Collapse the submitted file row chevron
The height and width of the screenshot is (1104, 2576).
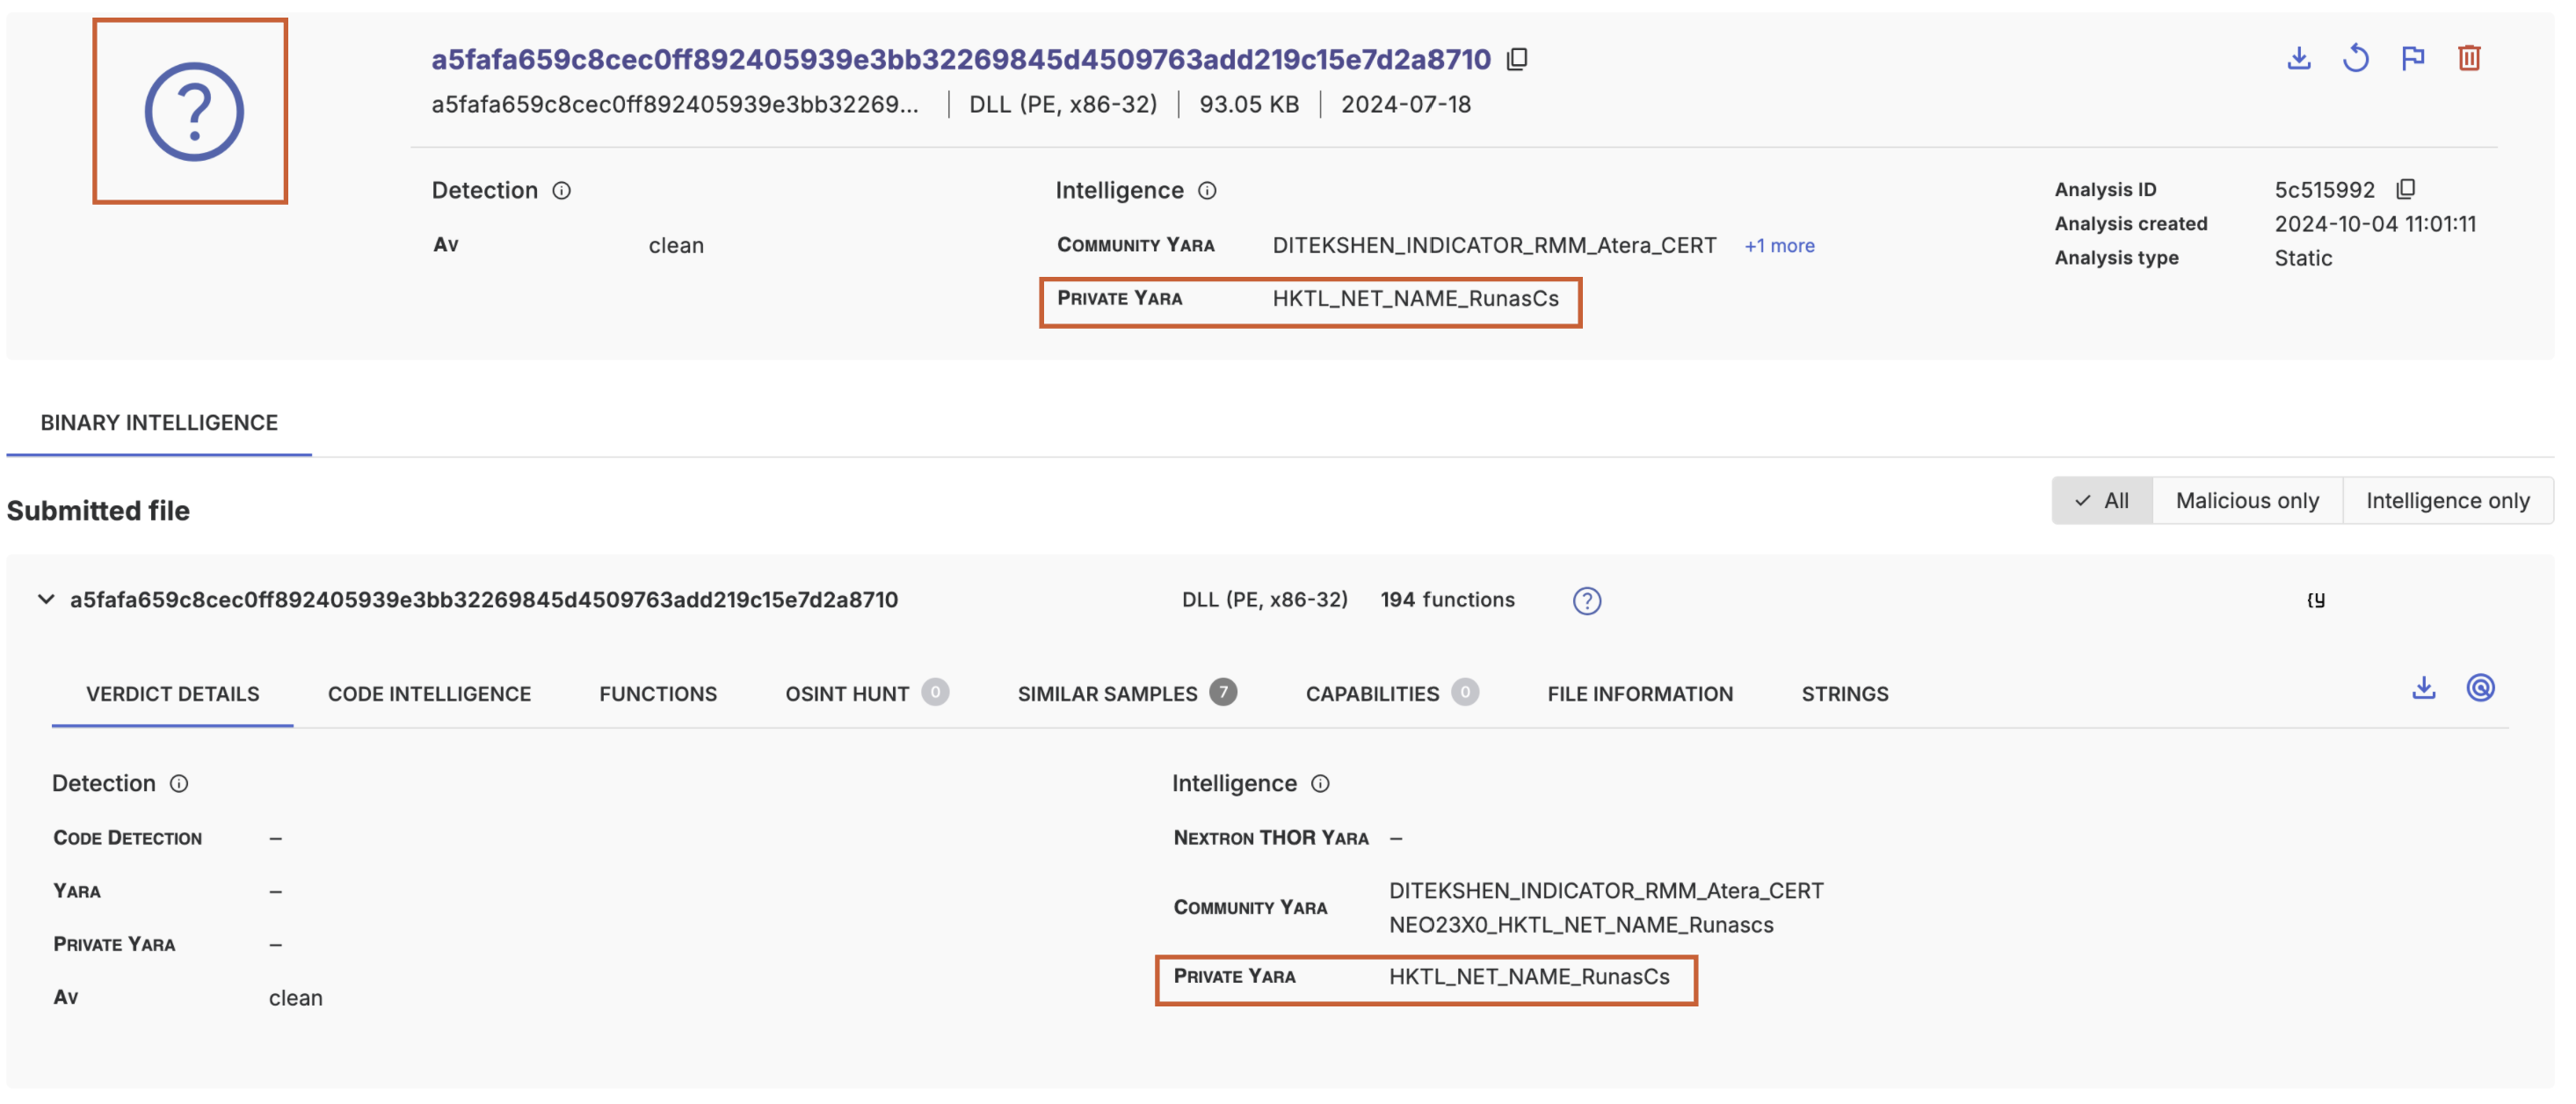[46, 599]
